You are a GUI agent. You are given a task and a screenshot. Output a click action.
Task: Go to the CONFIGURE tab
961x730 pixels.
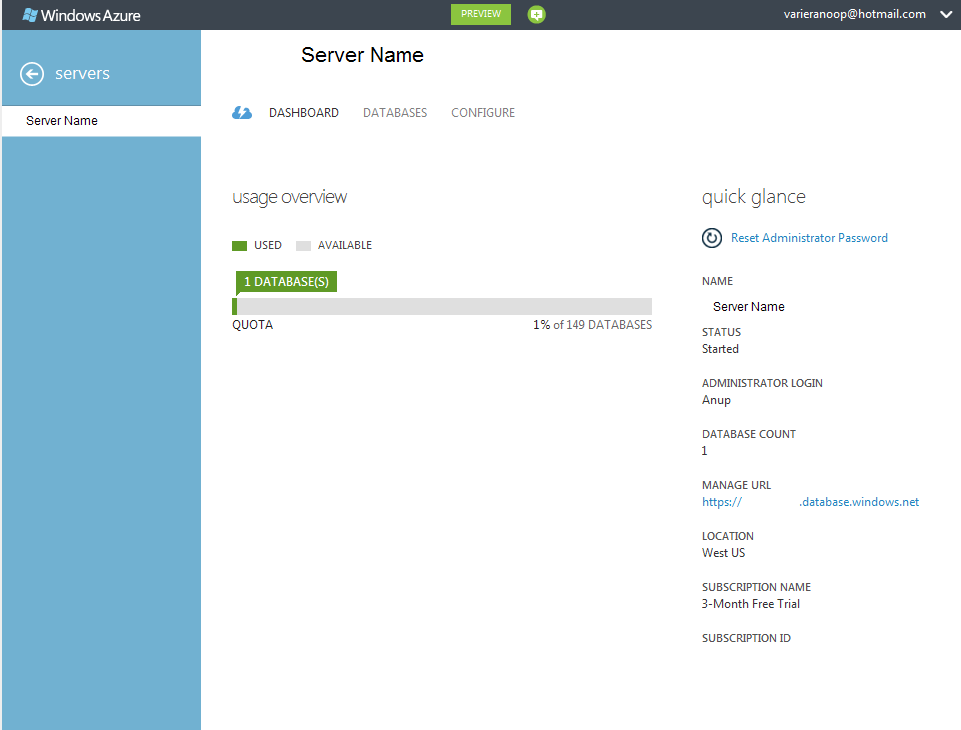483,113
